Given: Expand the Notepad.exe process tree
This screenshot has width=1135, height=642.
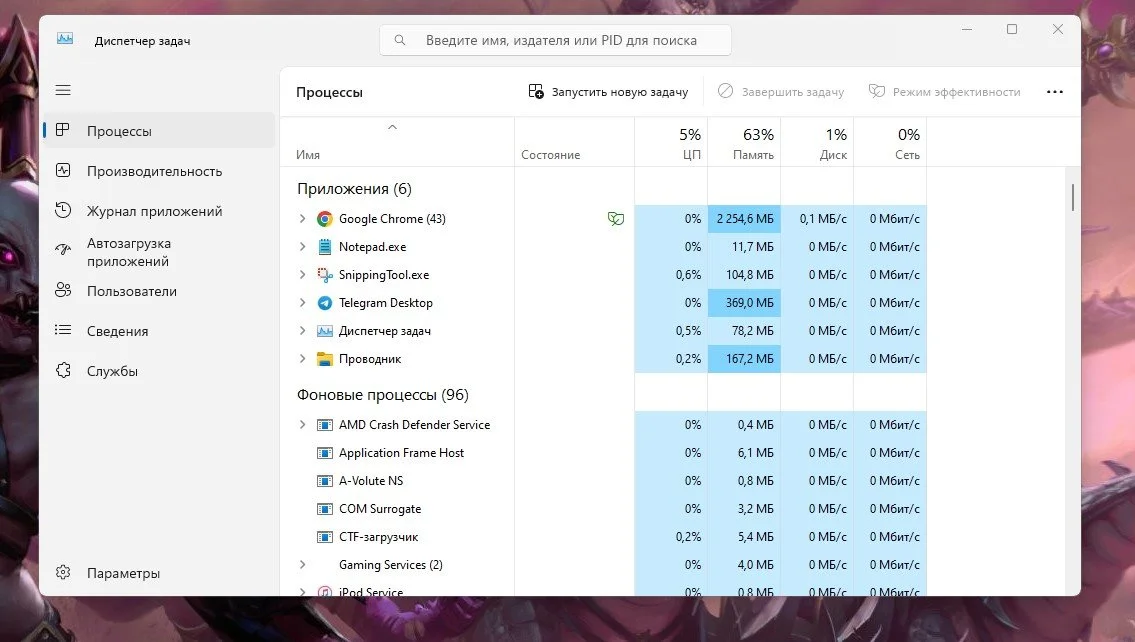Looking at the screenshot, I should pyautogui.click(x=303, y=246).
